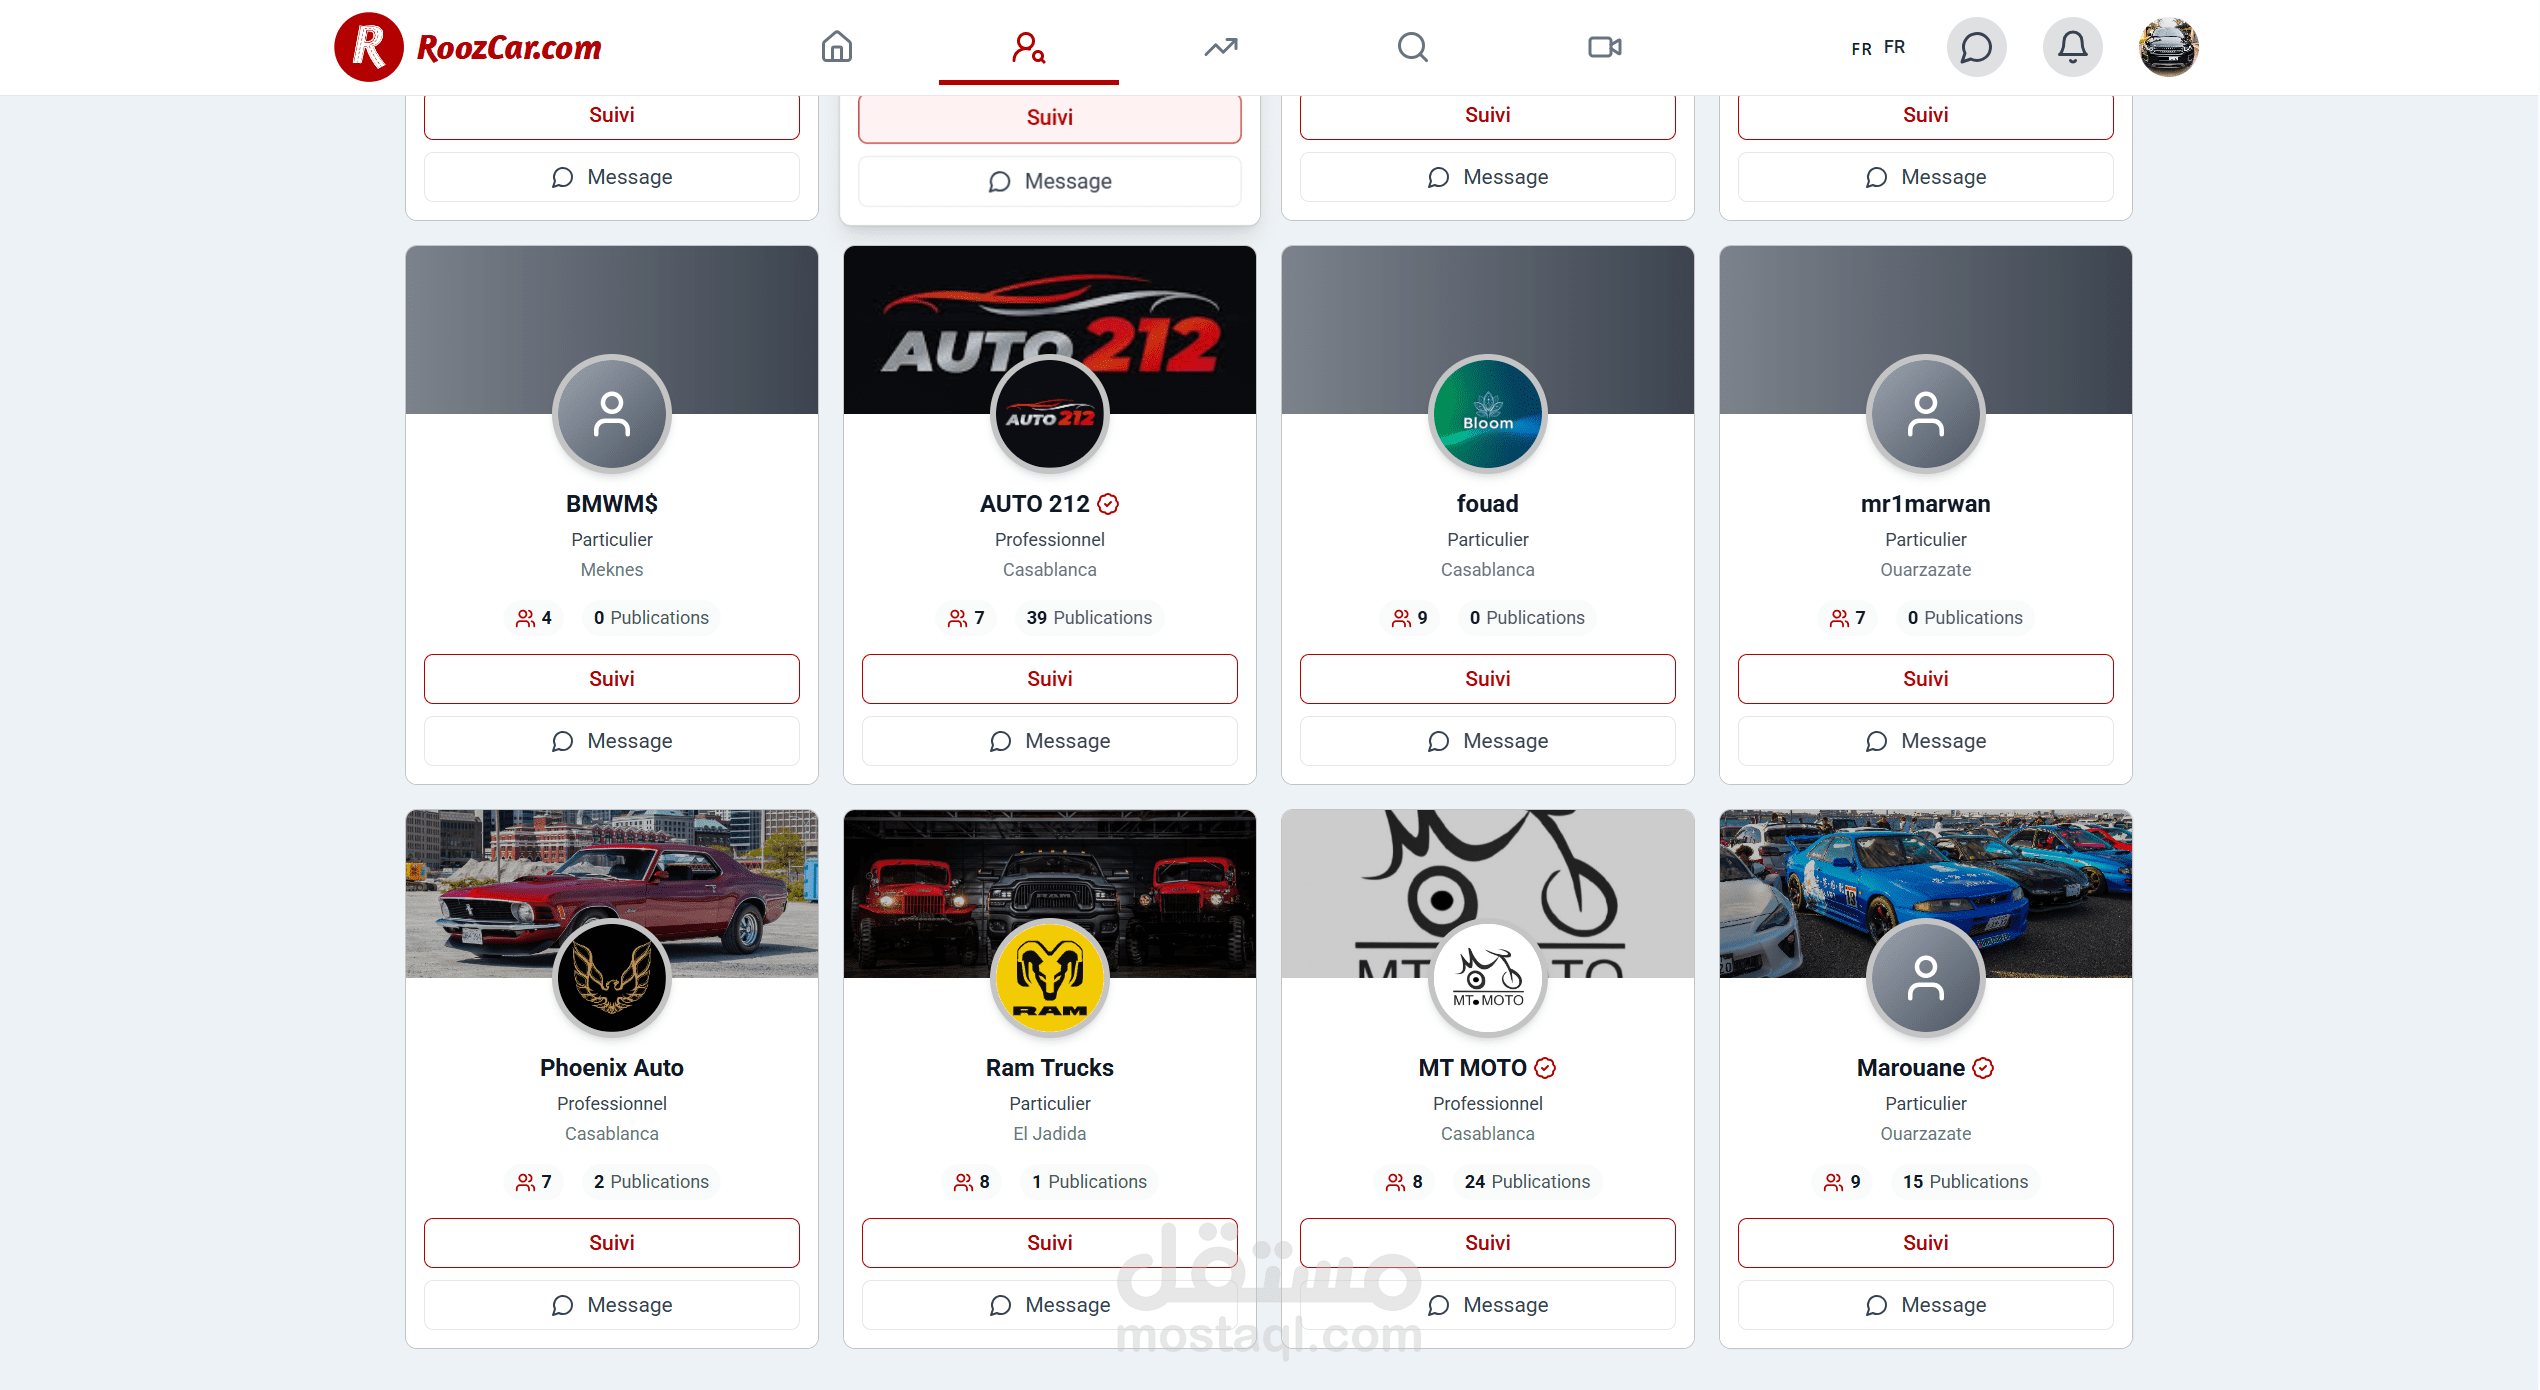The height and width of the screenshot is (1390, 2540).
Task: Toggle Suivi for MT MOTO
Action: (x=1487, y=1243)
